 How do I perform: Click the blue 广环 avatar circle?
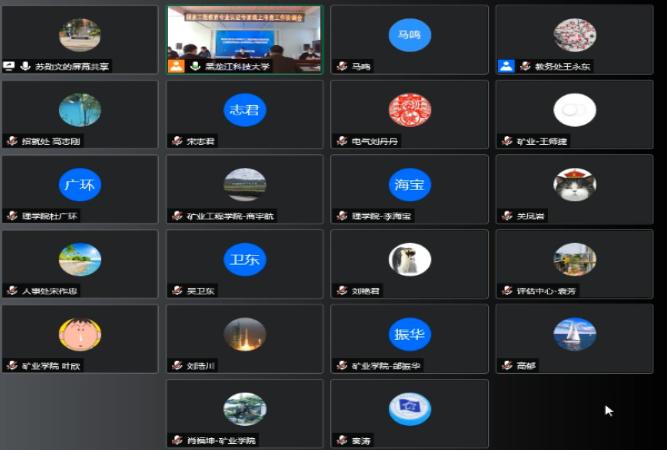point(80,184)
